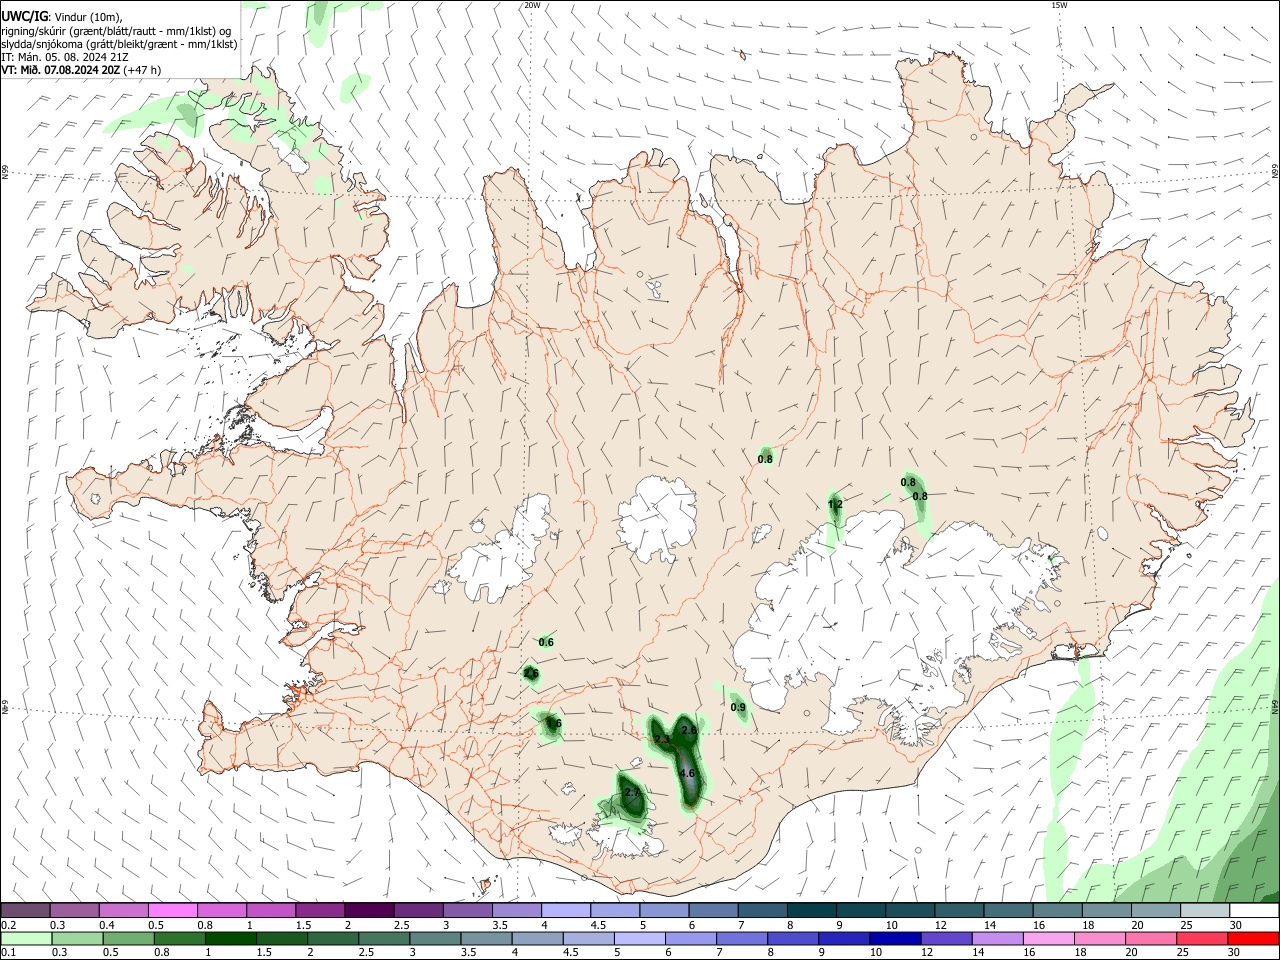Pick the dark plum swatch labelled 2 in the snow legend

click(369, 911)
